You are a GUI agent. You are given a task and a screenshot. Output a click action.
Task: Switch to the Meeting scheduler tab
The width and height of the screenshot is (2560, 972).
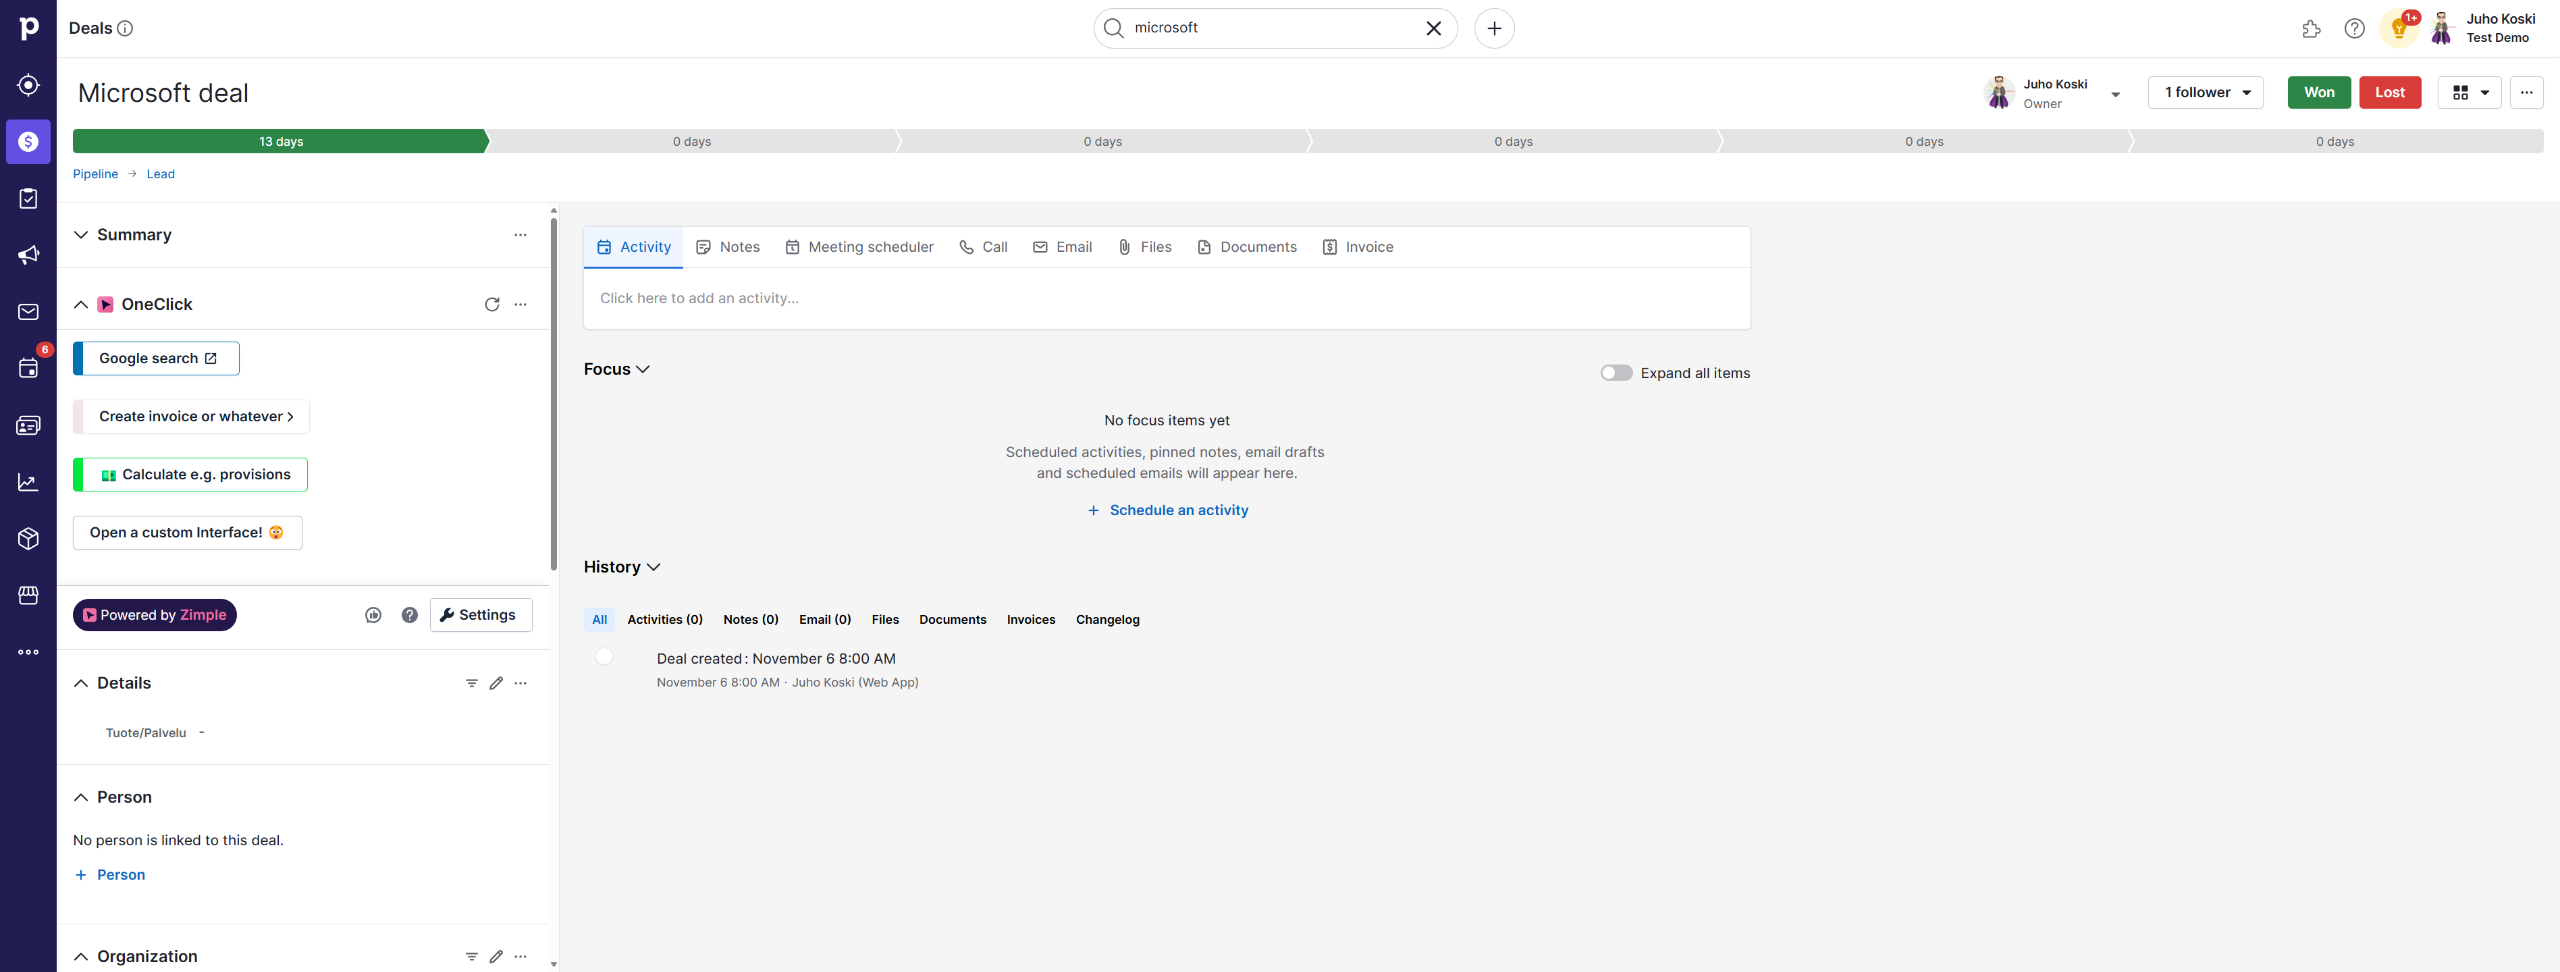tap(859, 247)
